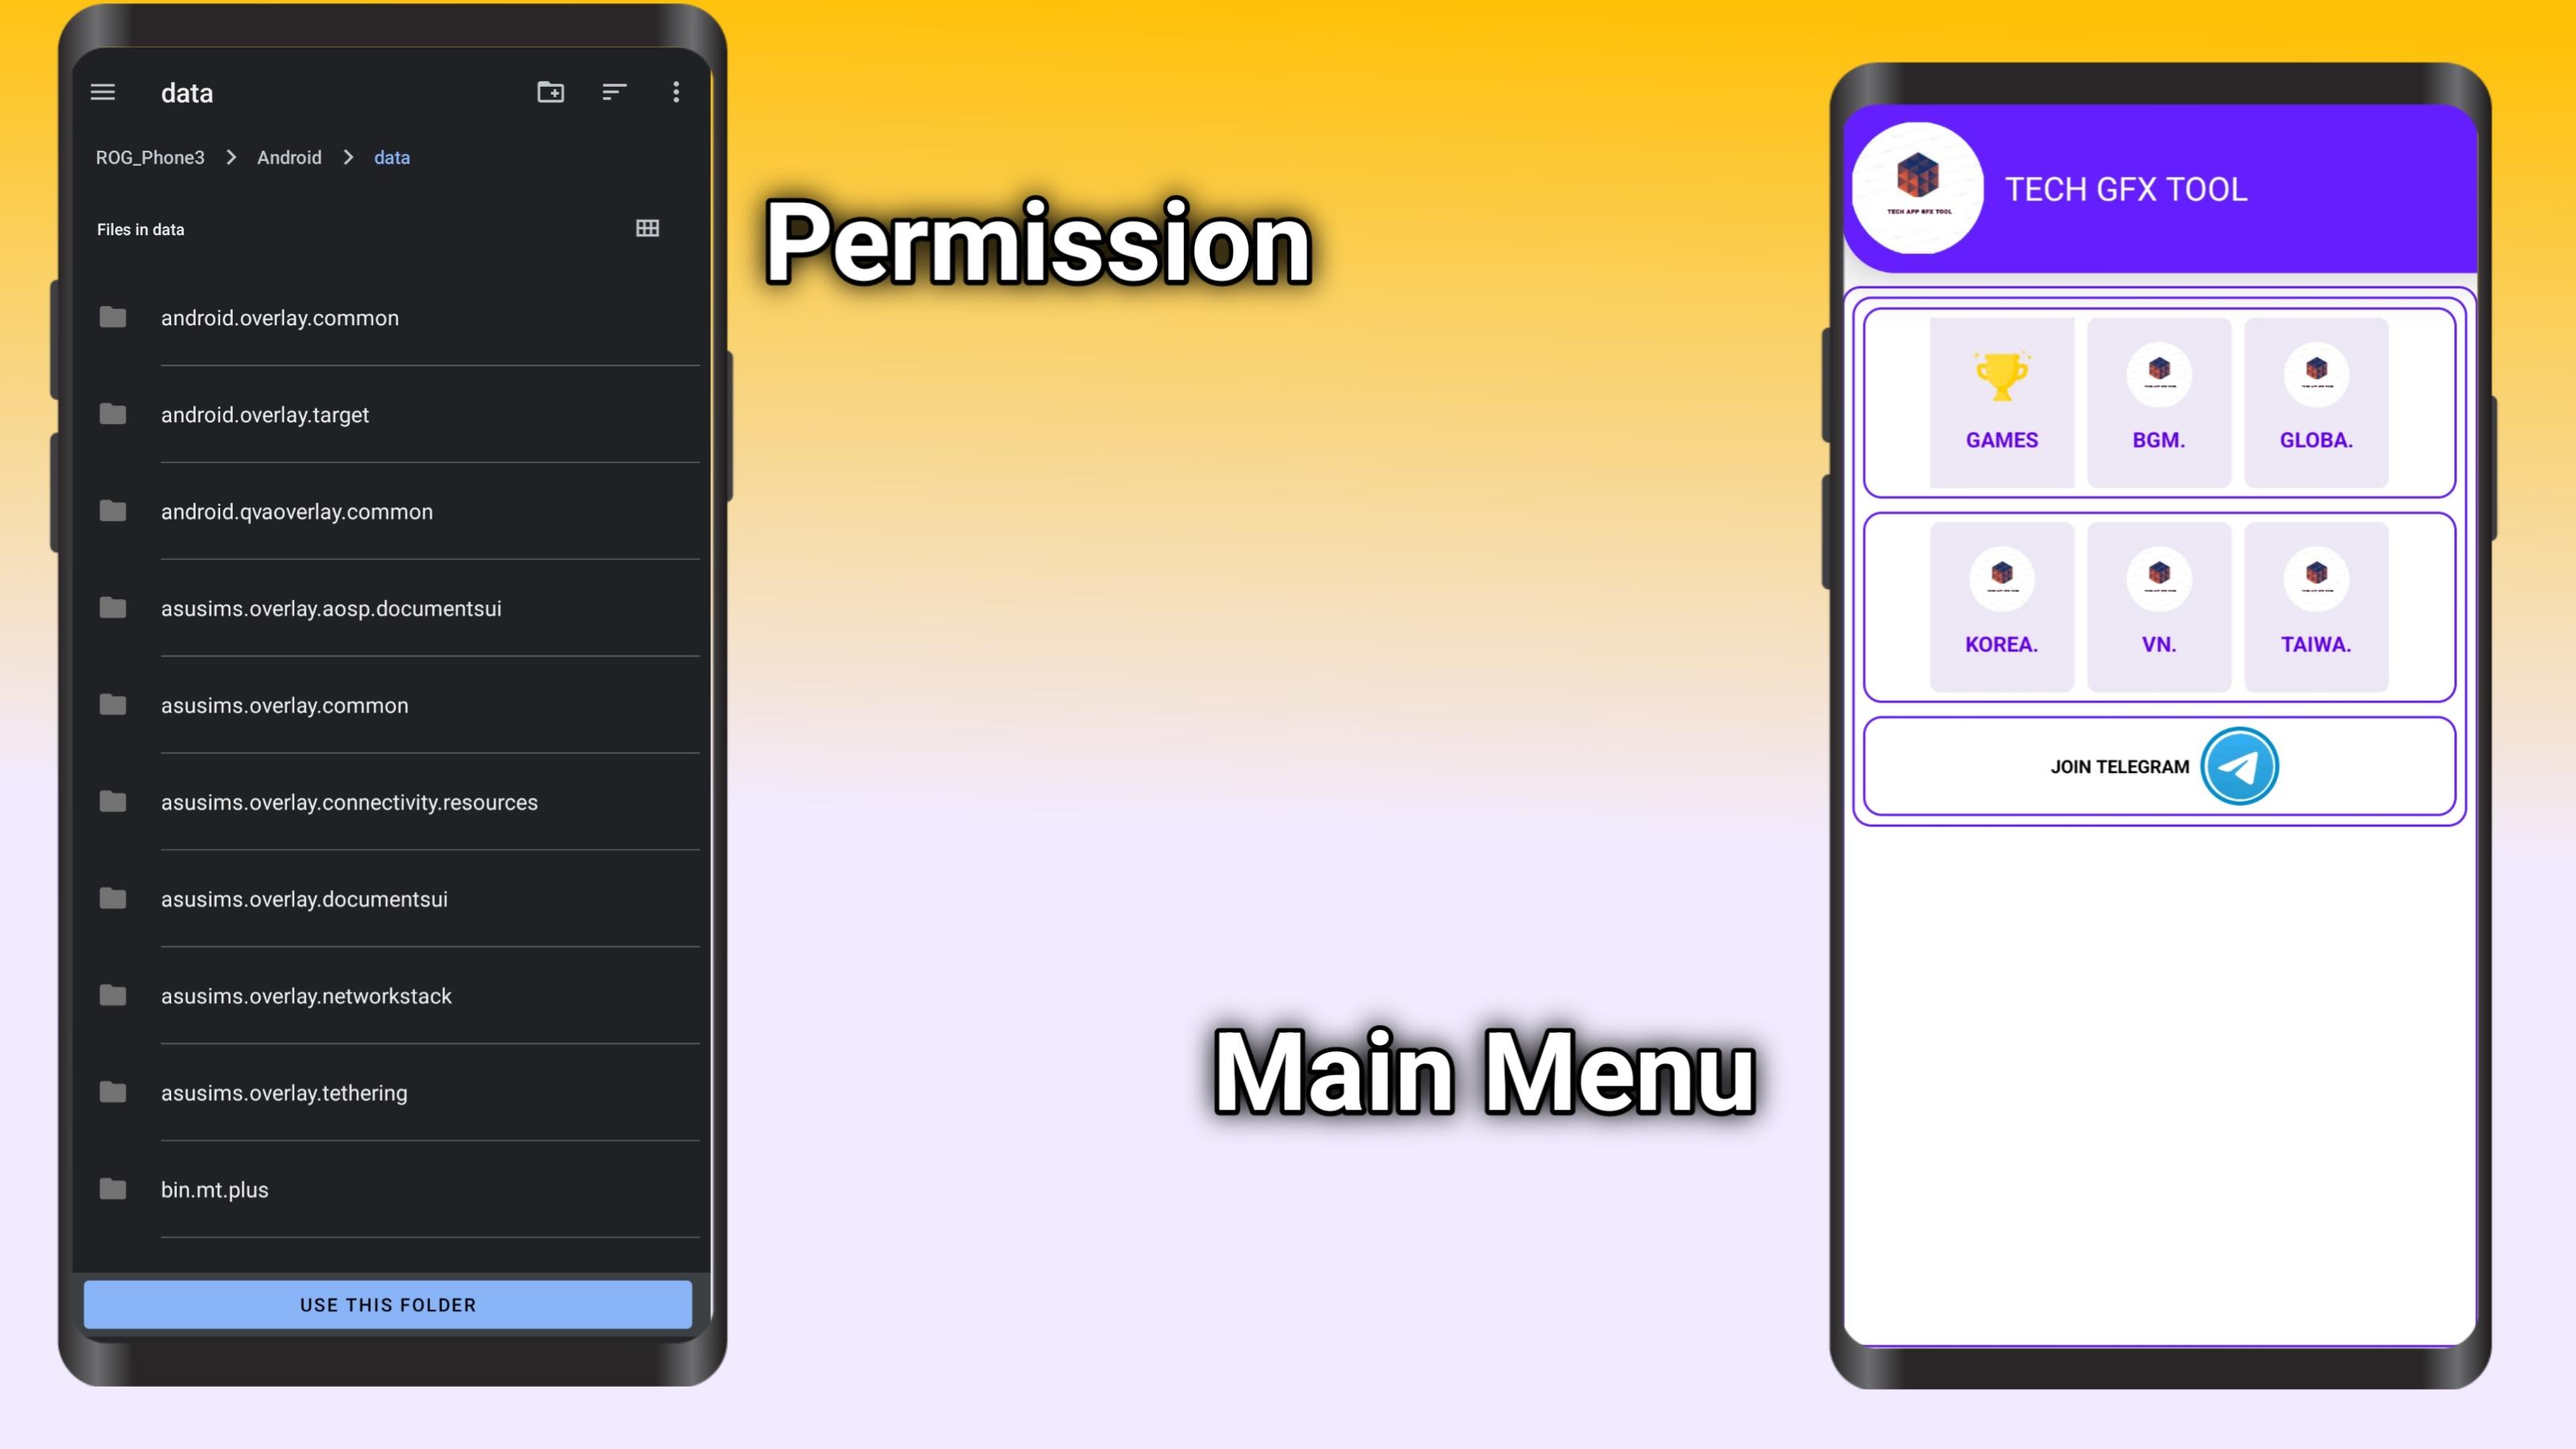Toggle sort options in file browser
Screen dimensions: 2576x1449
coord(614,92)
